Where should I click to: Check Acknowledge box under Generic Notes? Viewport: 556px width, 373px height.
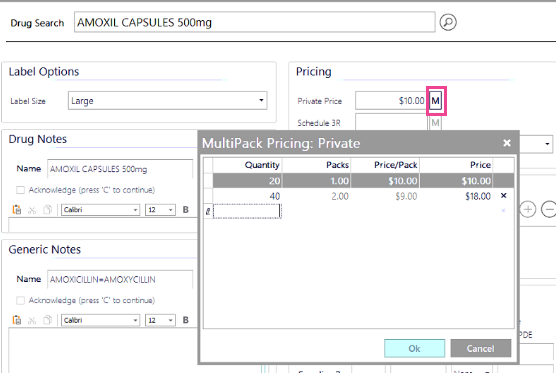click(x=21, y=301)
